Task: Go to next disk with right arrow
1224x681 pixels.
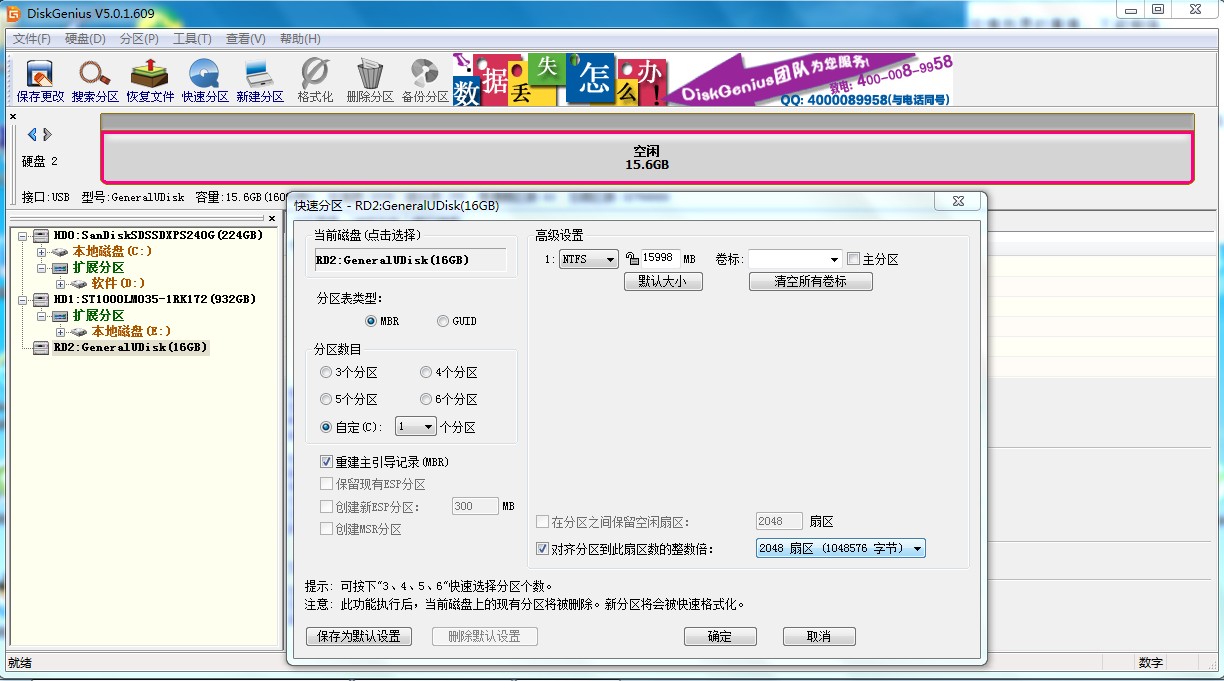Action: [47, 135]
